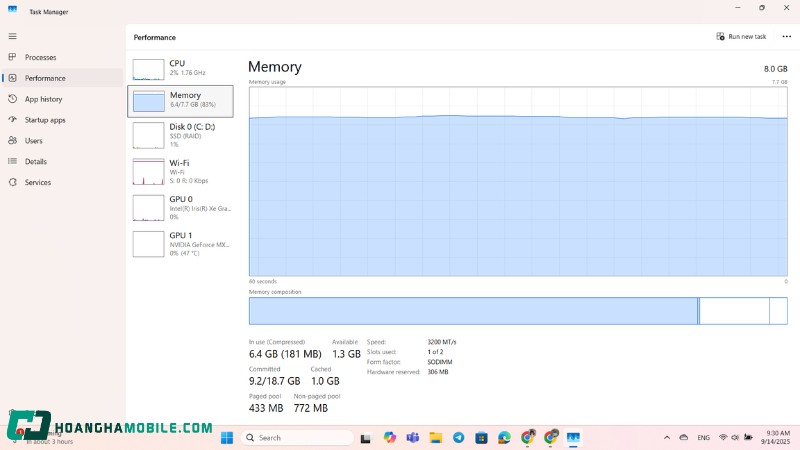Collapse the hamburger navigation menu
Image resolution: width=800 pixels, height=450 pixels.
click(13, 36)
